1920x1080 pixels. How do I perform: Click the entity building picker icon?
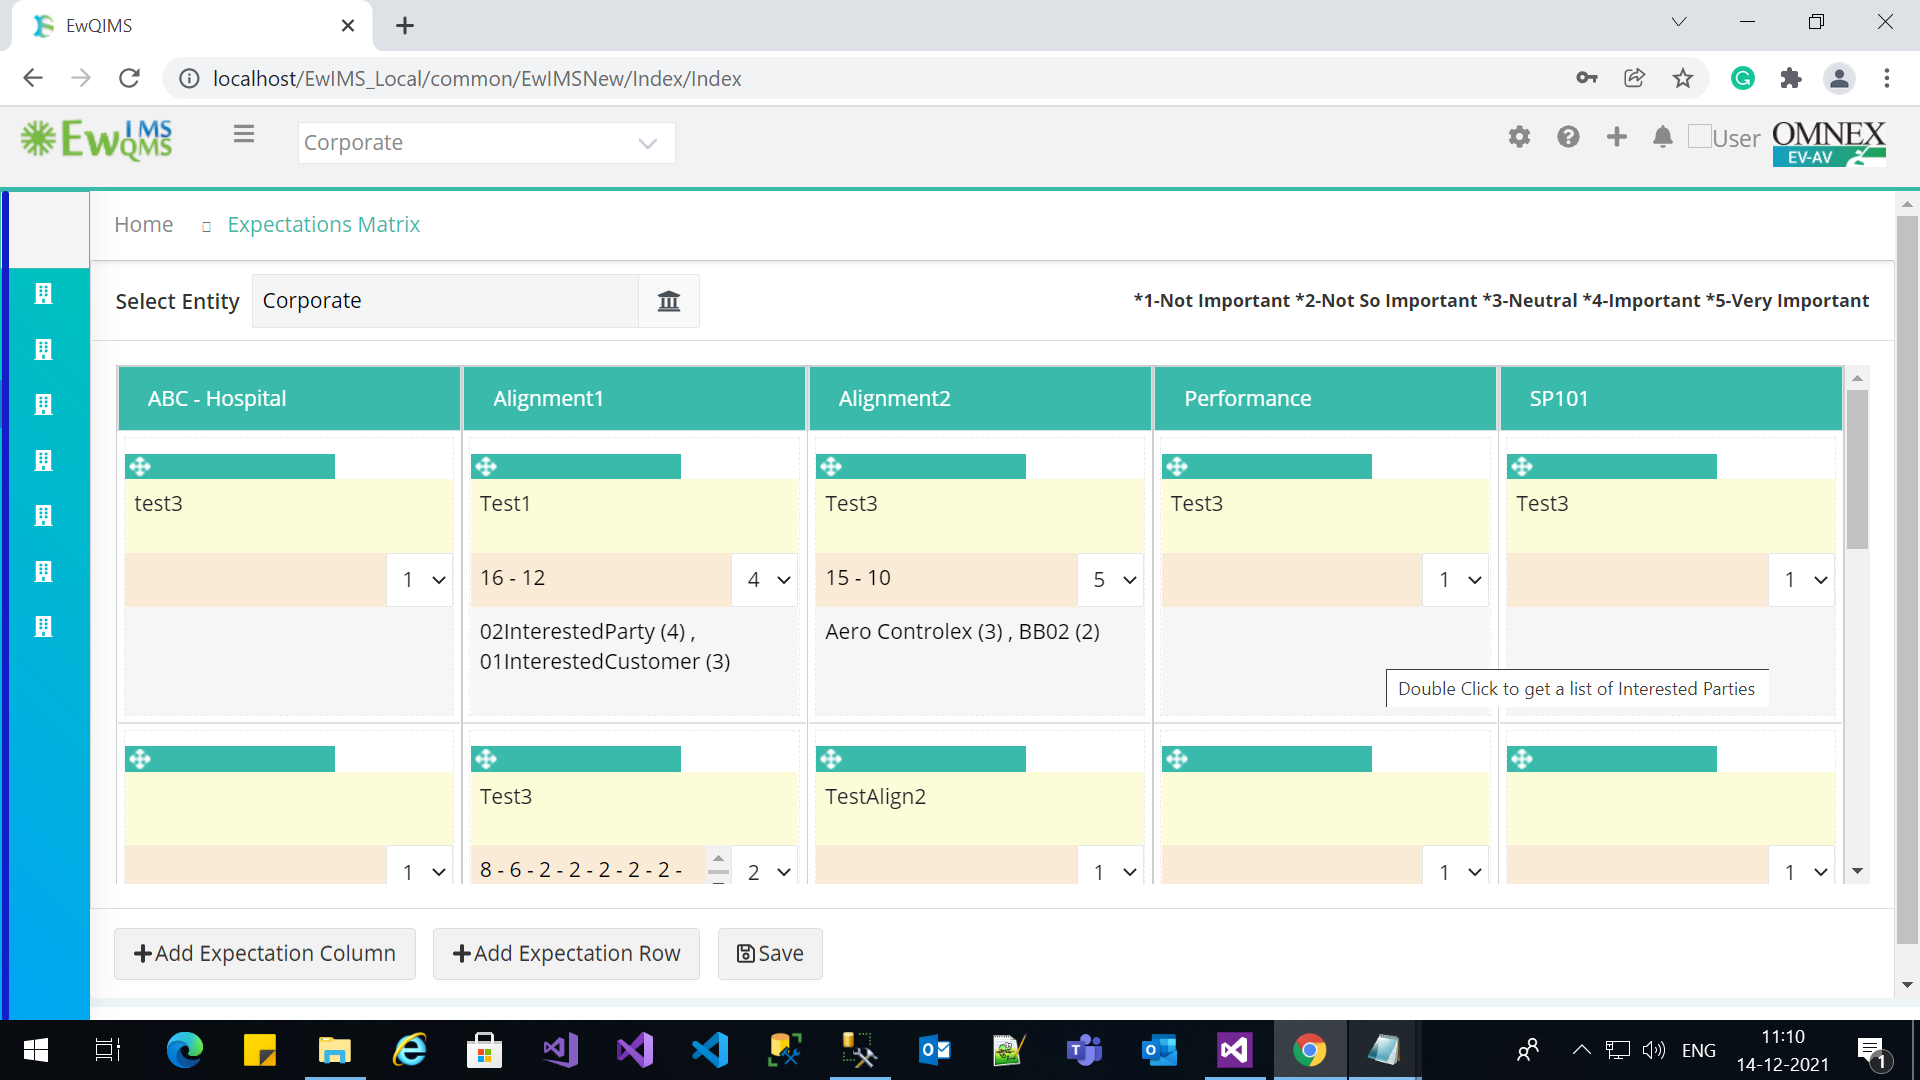(x=668, y=301)
